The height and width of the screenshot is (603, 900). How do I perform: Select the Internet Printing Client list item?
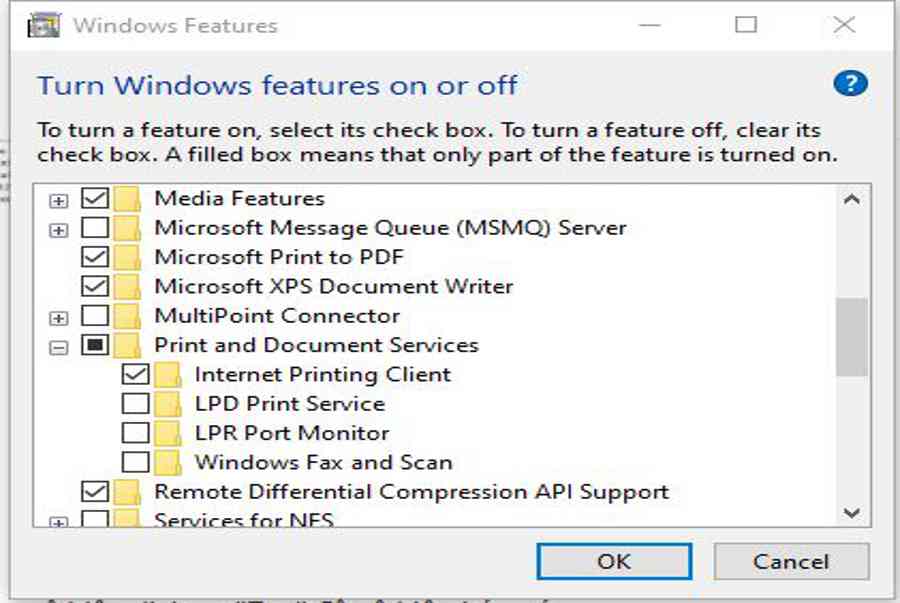tap(323, 374)
